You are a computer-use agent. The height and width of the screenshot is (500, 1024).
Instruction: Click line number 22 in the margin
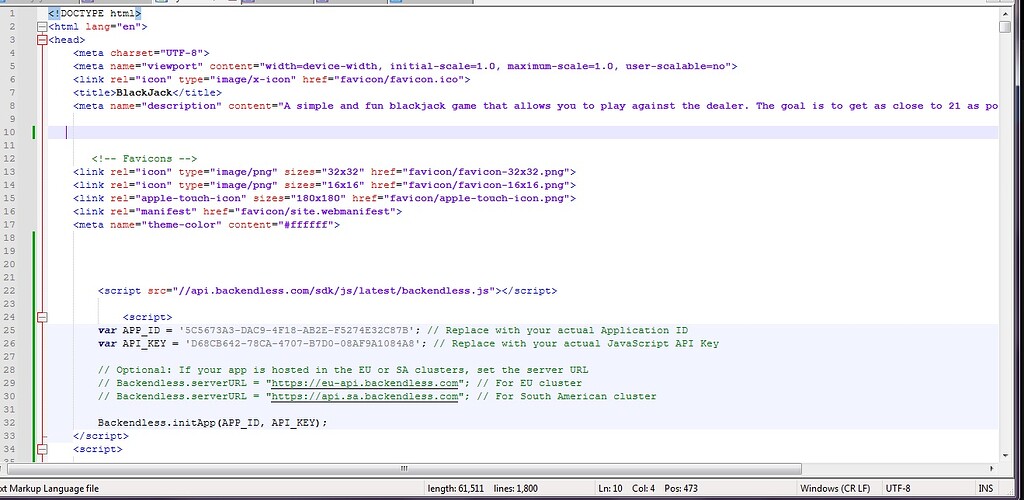[11, 291]
